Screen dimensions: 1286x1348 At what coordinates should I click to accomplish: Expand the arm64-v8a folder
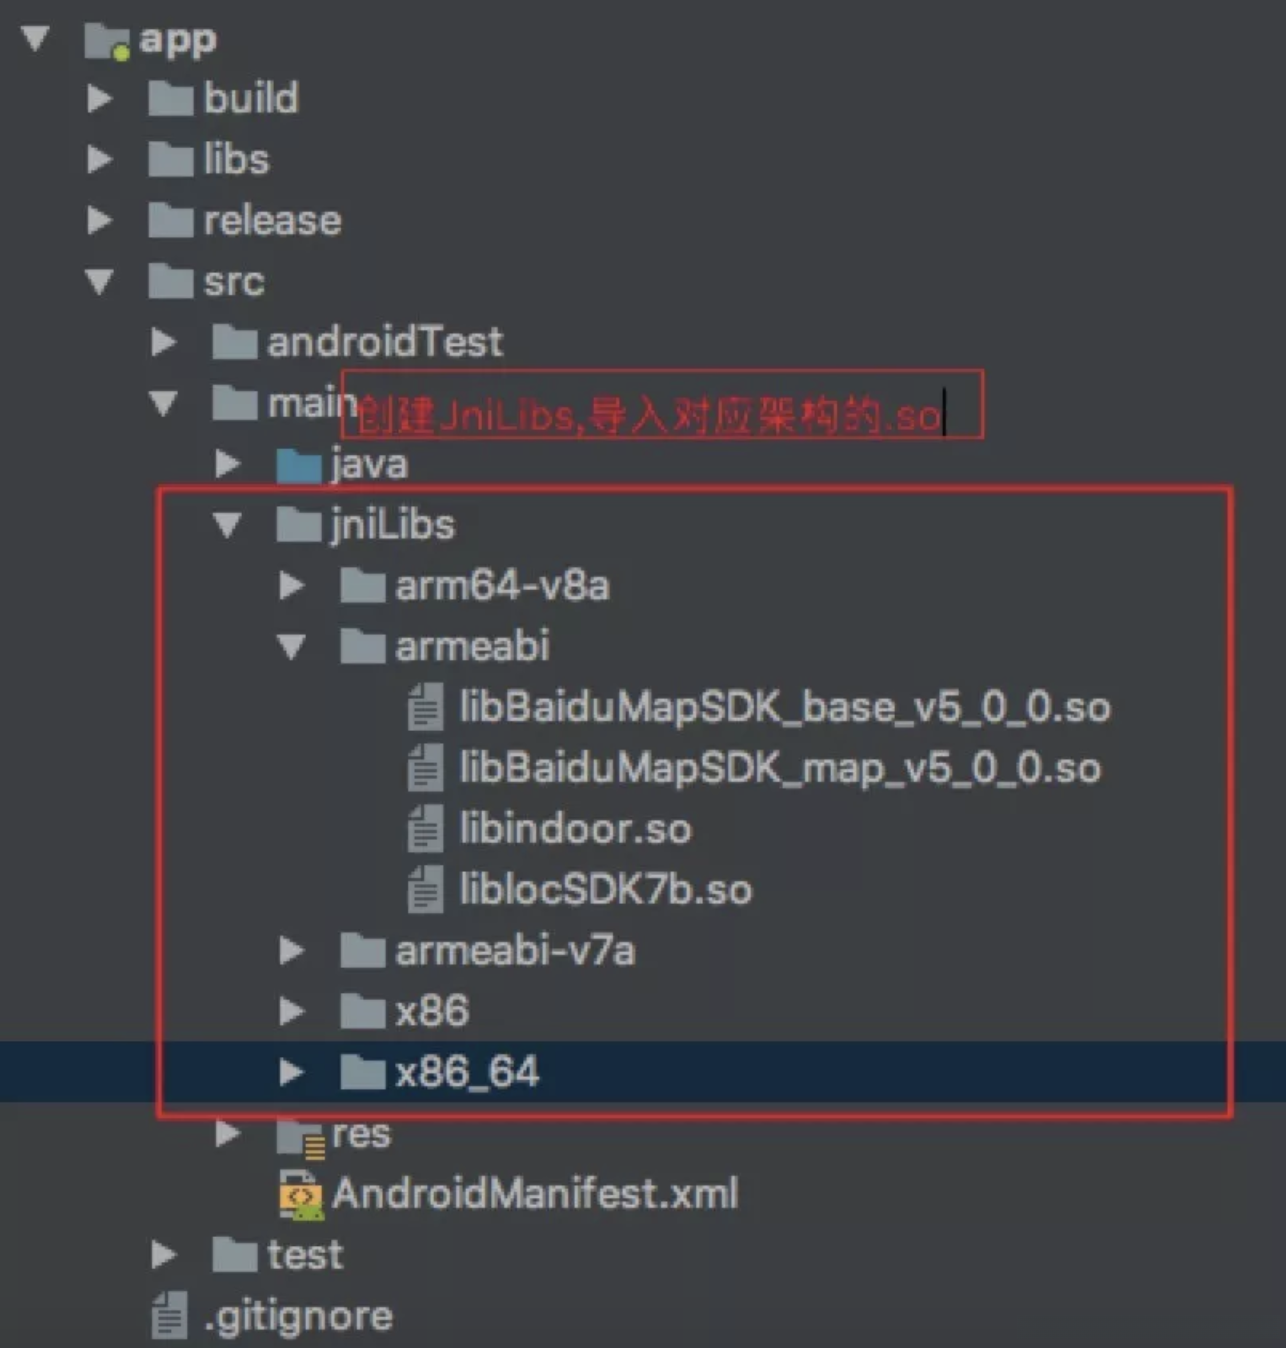click(x=291, y=586)
